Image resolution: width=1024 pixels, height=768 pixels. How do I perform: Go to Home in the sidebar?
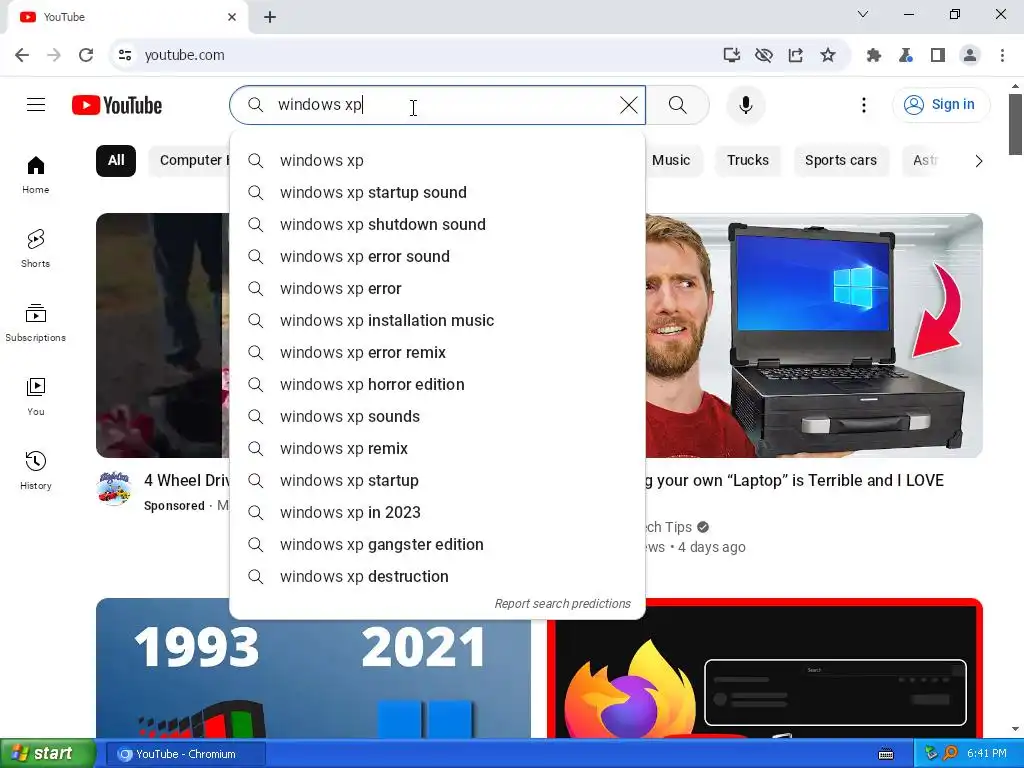click(36, 174)
